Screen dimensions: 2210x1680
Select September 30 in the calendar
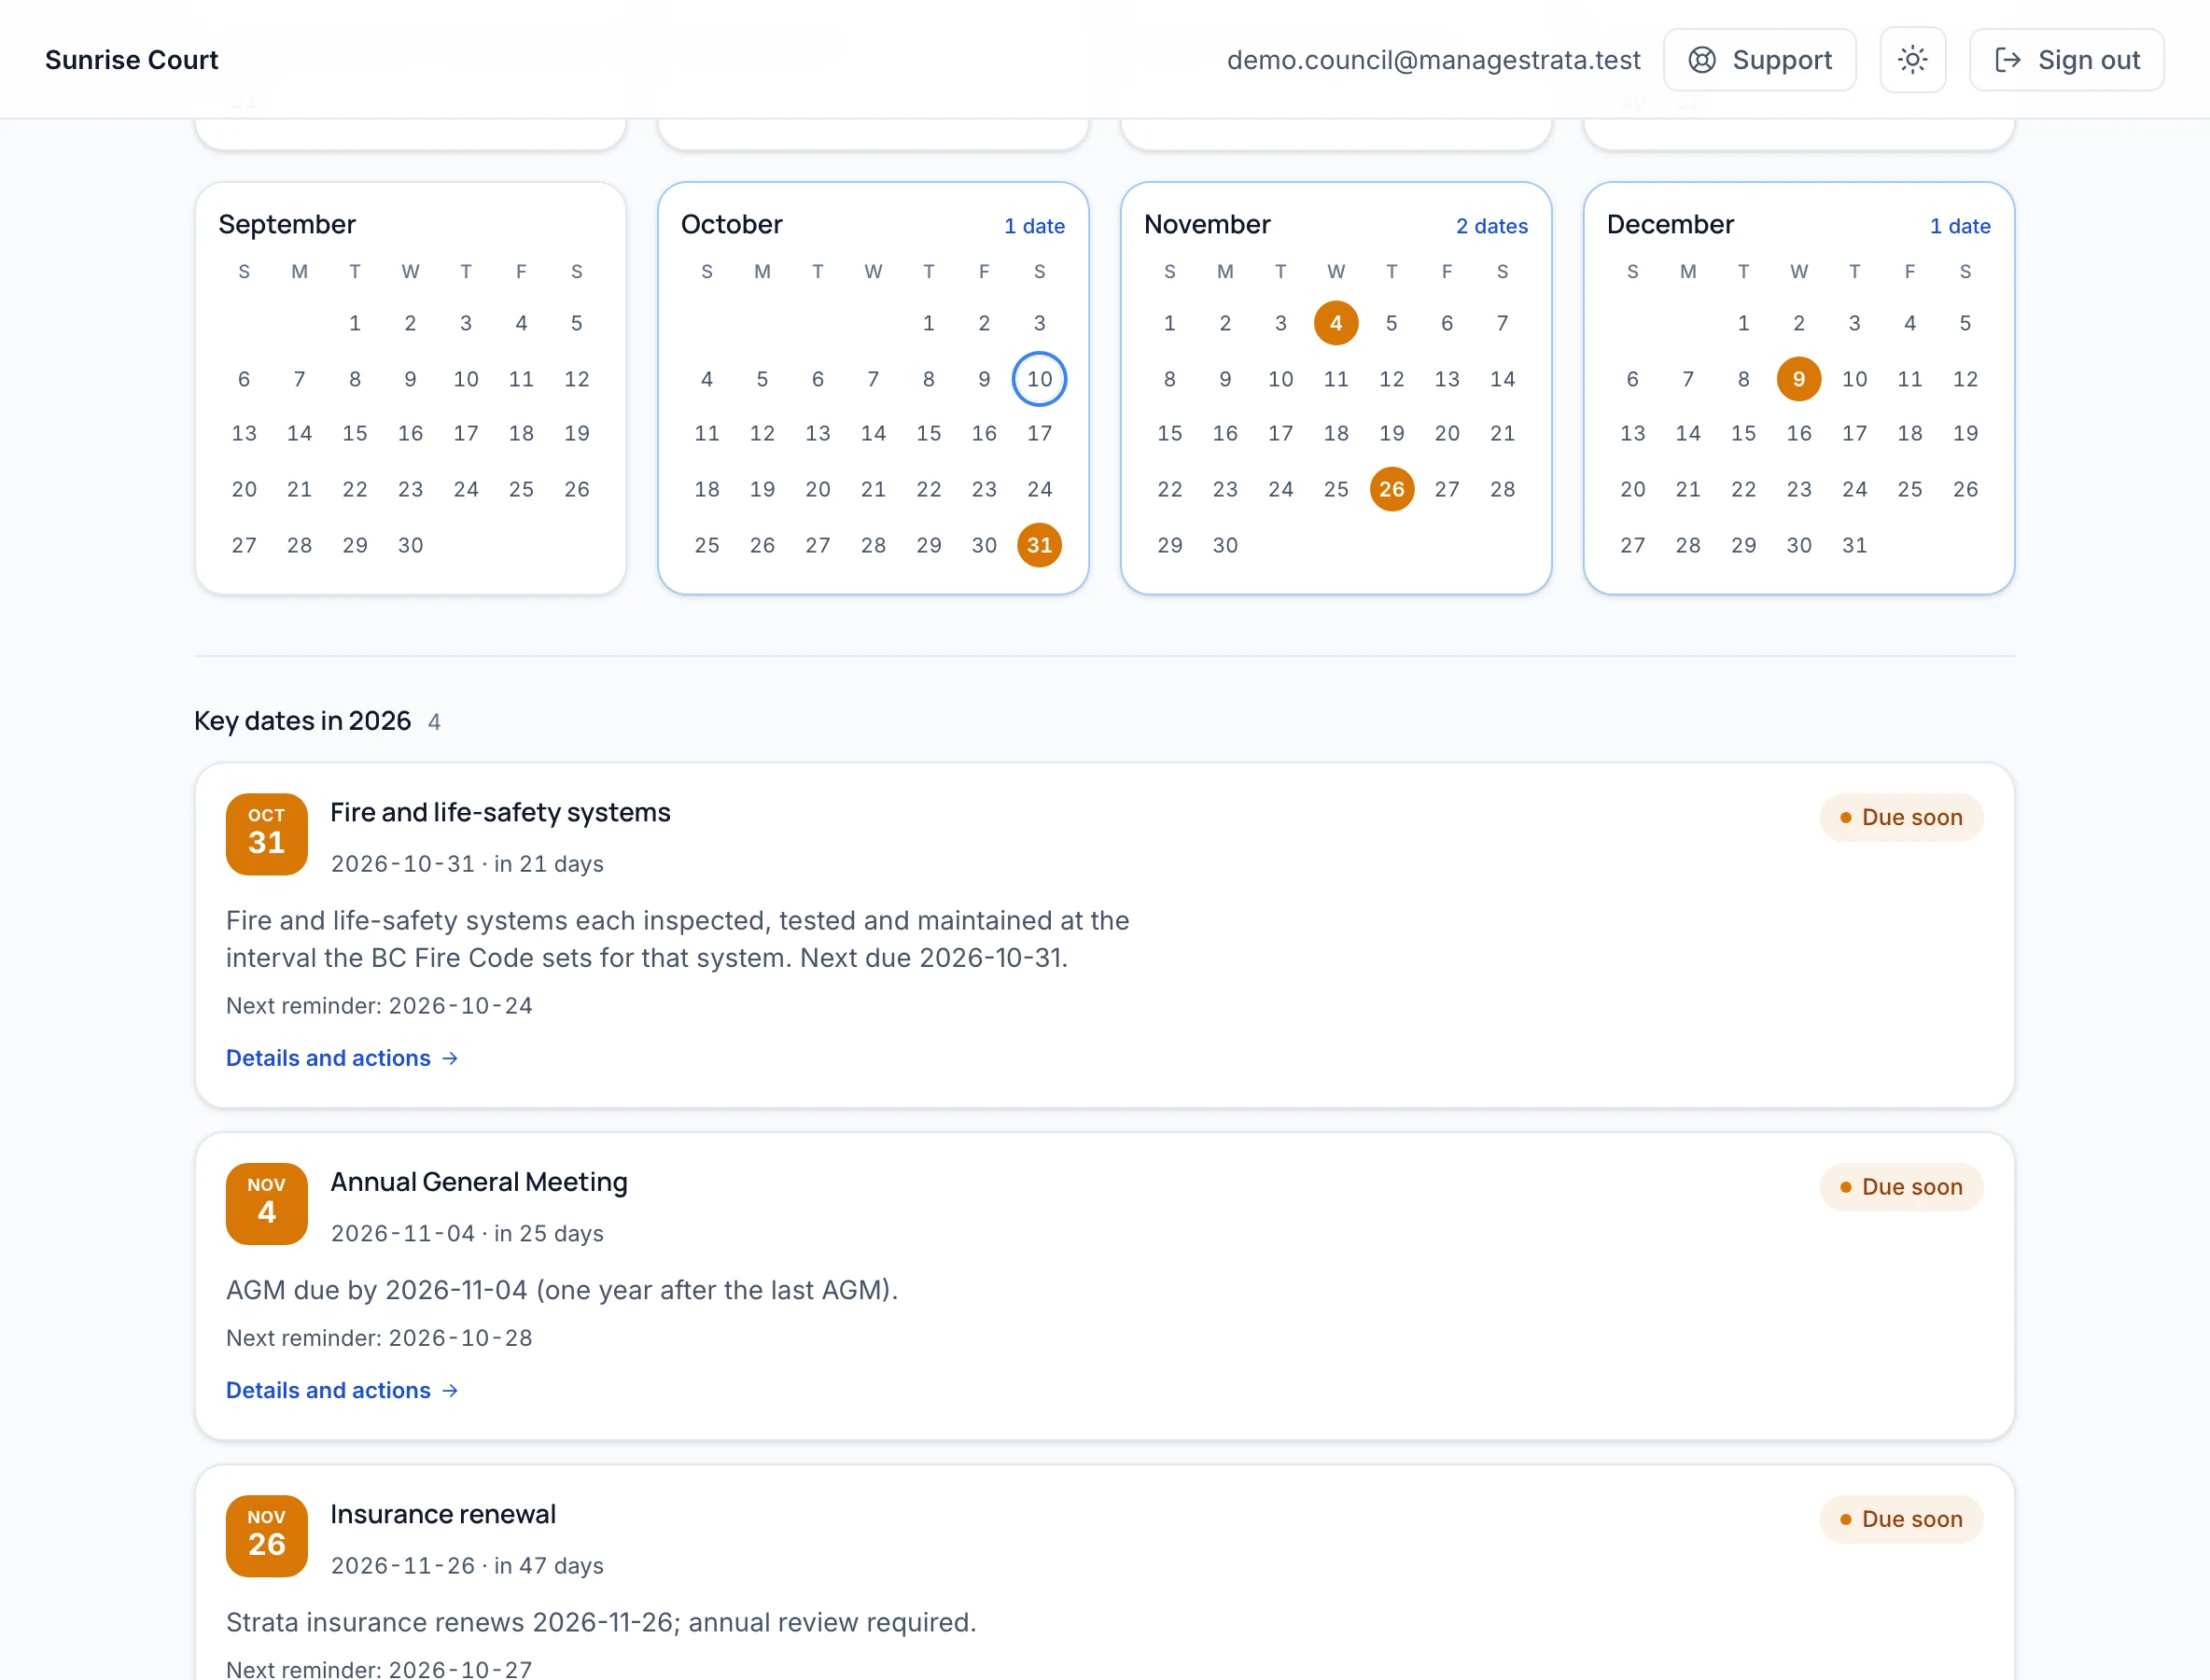(410, 545)
